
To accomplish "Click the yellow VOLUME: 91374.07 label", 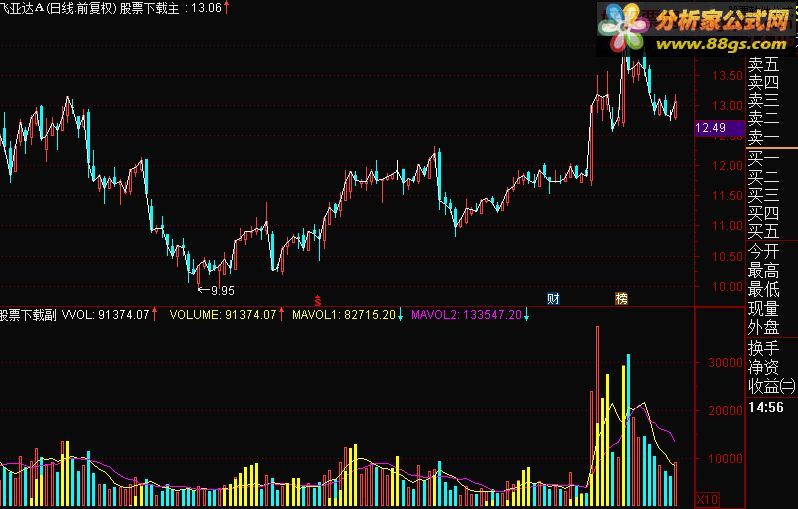I will 226,315.
